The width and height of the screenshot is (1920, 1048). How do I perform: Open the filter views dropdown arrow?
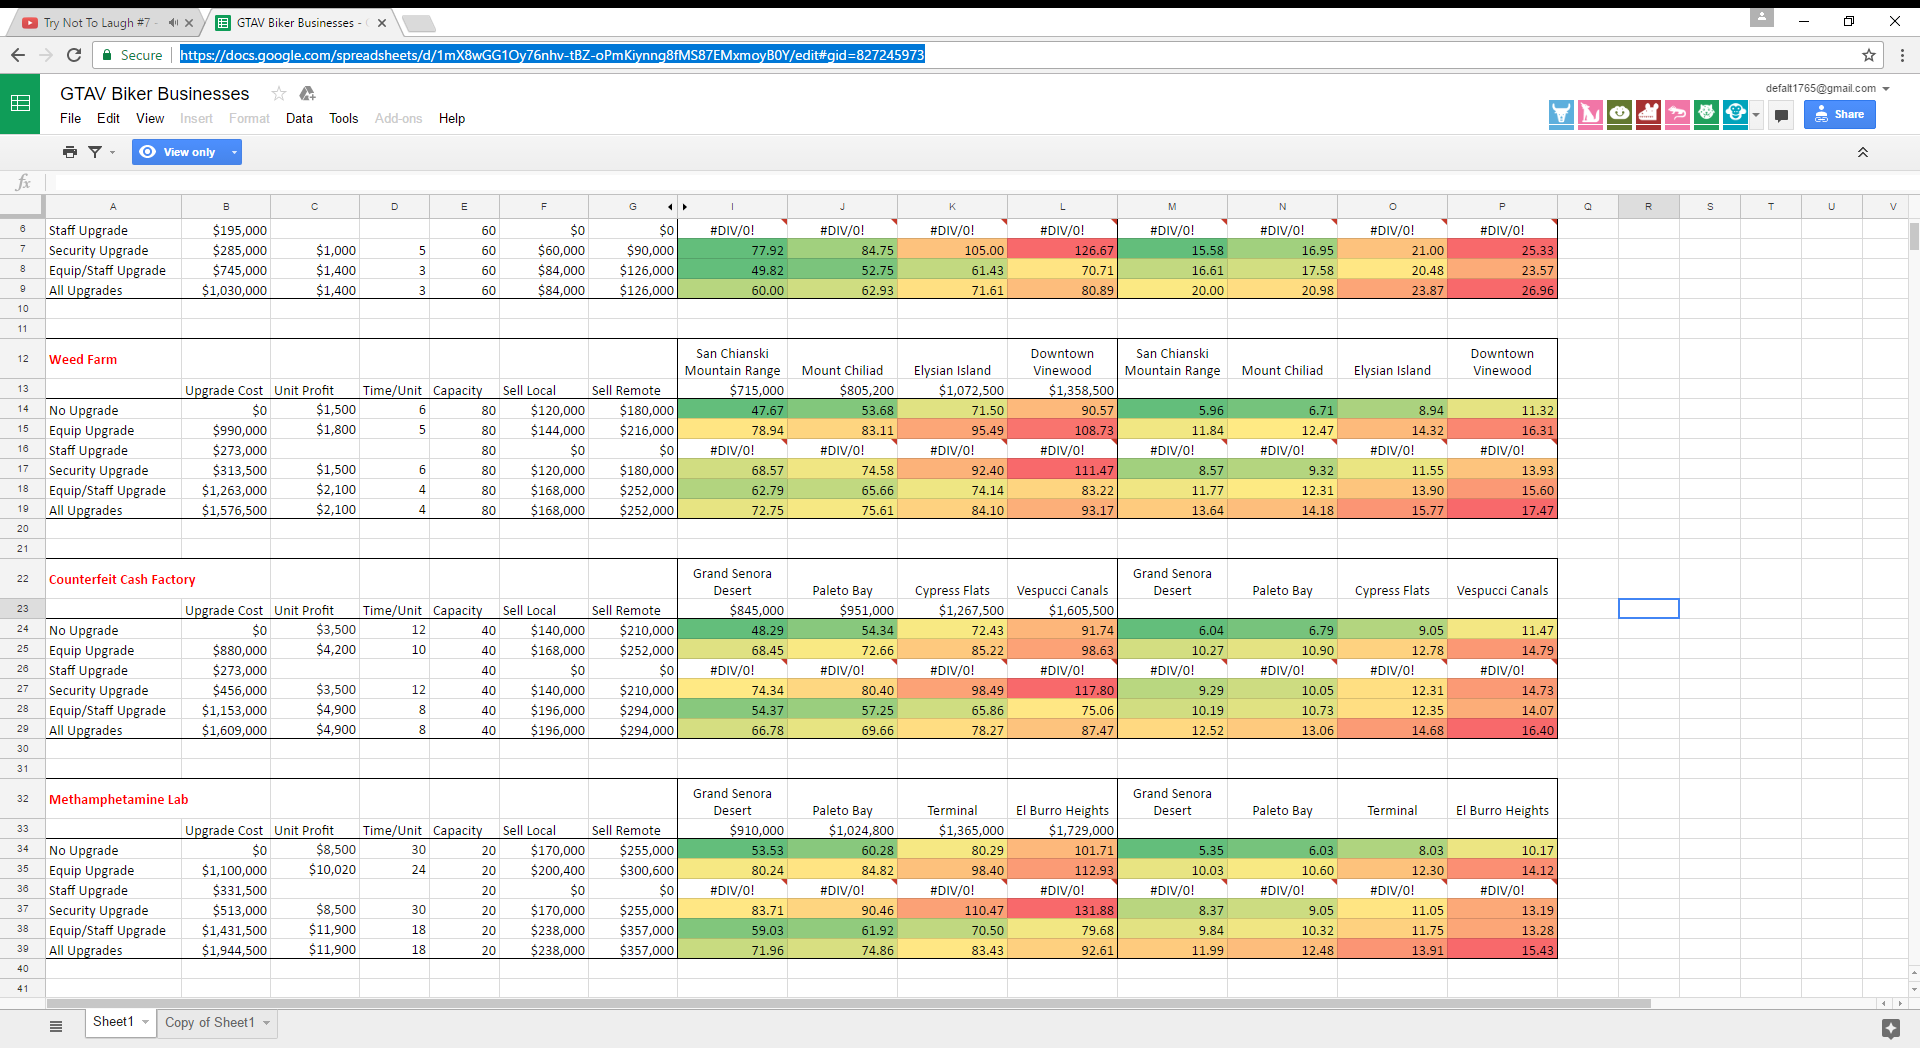tap(112, 152)
